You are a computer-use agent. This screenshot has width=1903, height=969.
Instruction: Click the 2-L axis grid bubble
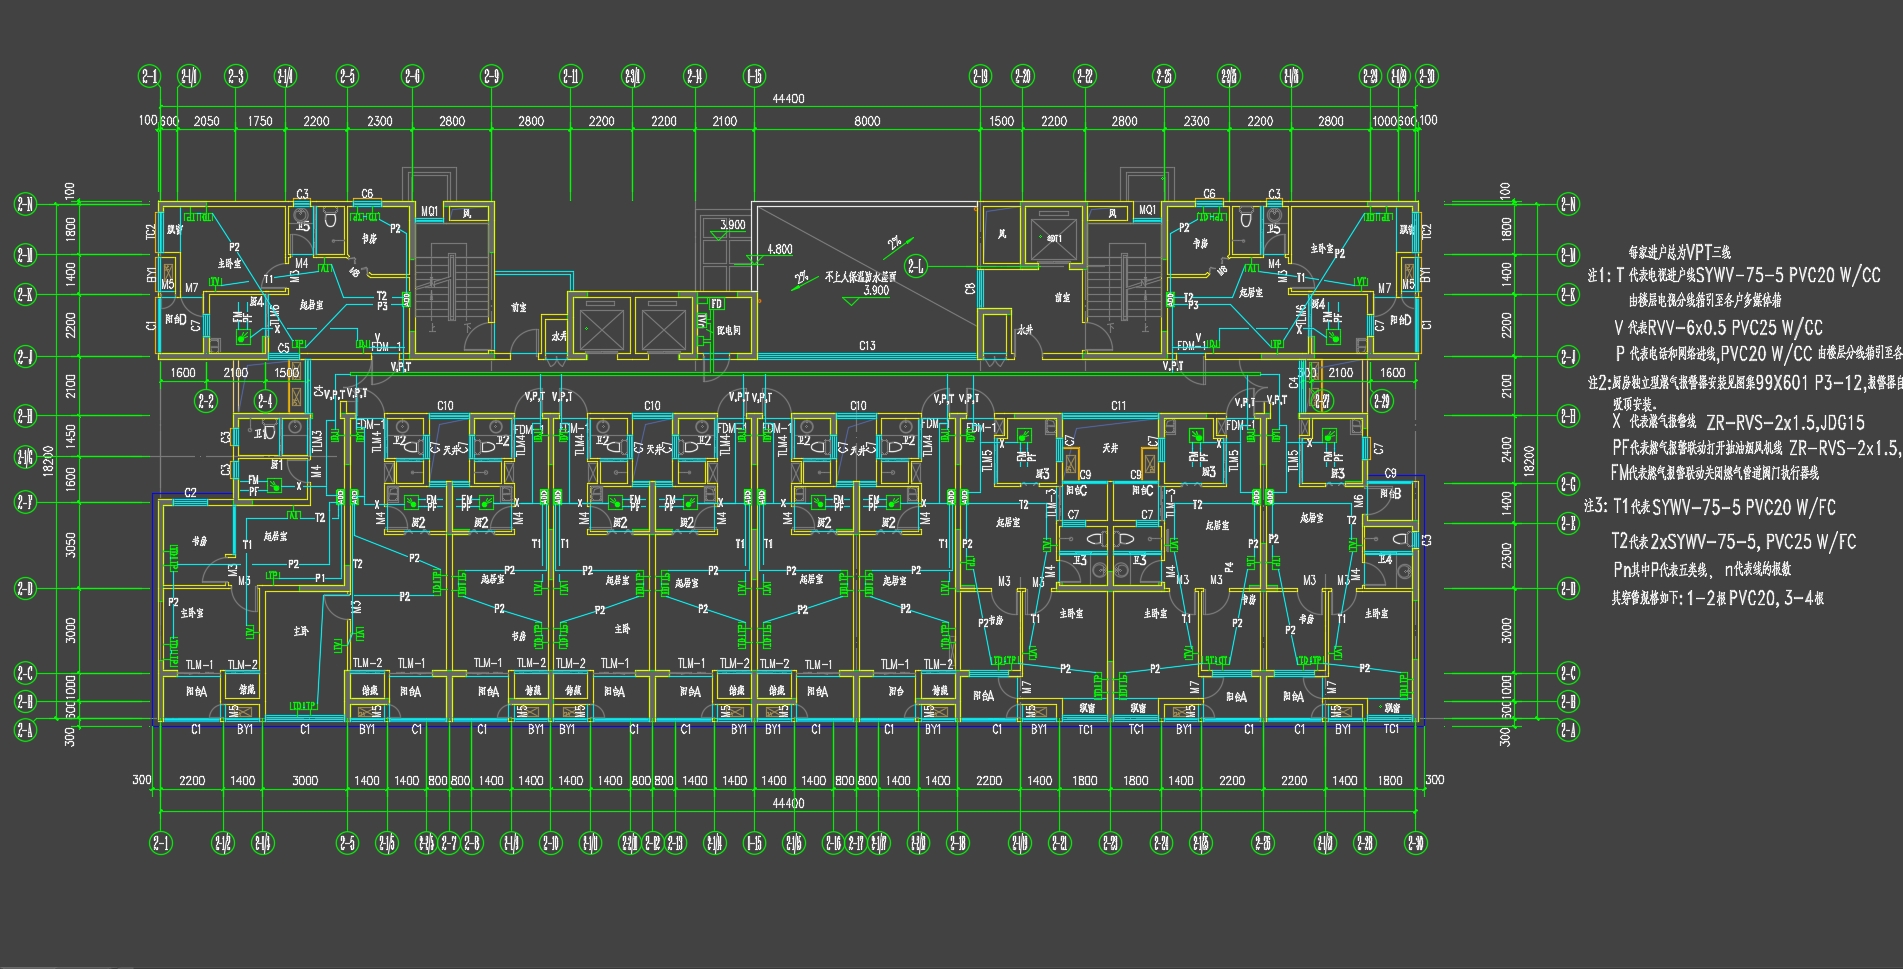(x=916, y=266)
